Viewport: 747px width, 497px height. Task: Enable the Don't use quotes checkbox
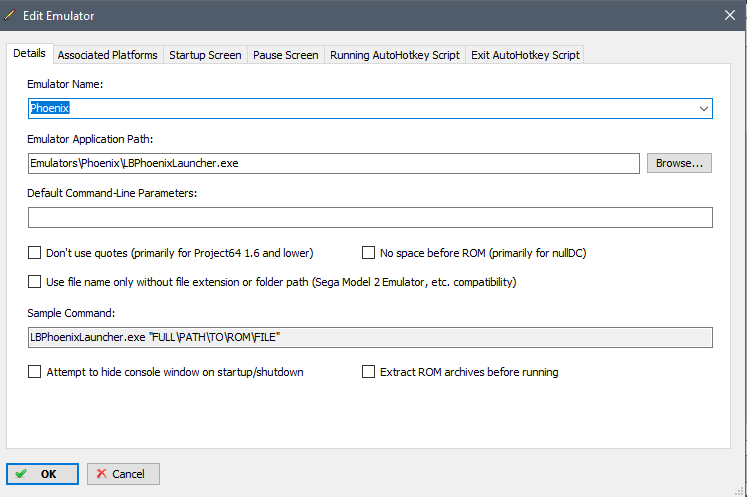coord(34,253)
